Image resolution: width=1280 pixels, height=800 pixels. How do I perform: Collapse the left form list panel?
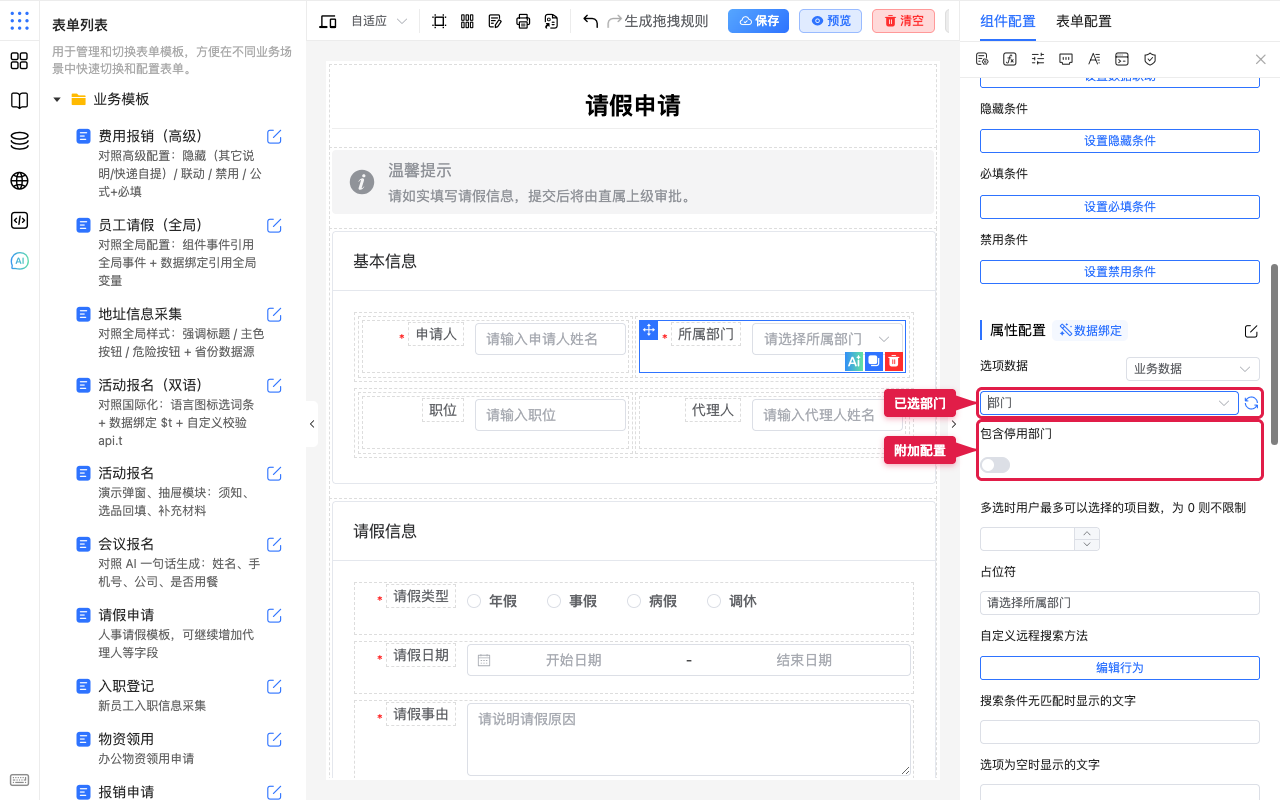click(x=312, y=424)
